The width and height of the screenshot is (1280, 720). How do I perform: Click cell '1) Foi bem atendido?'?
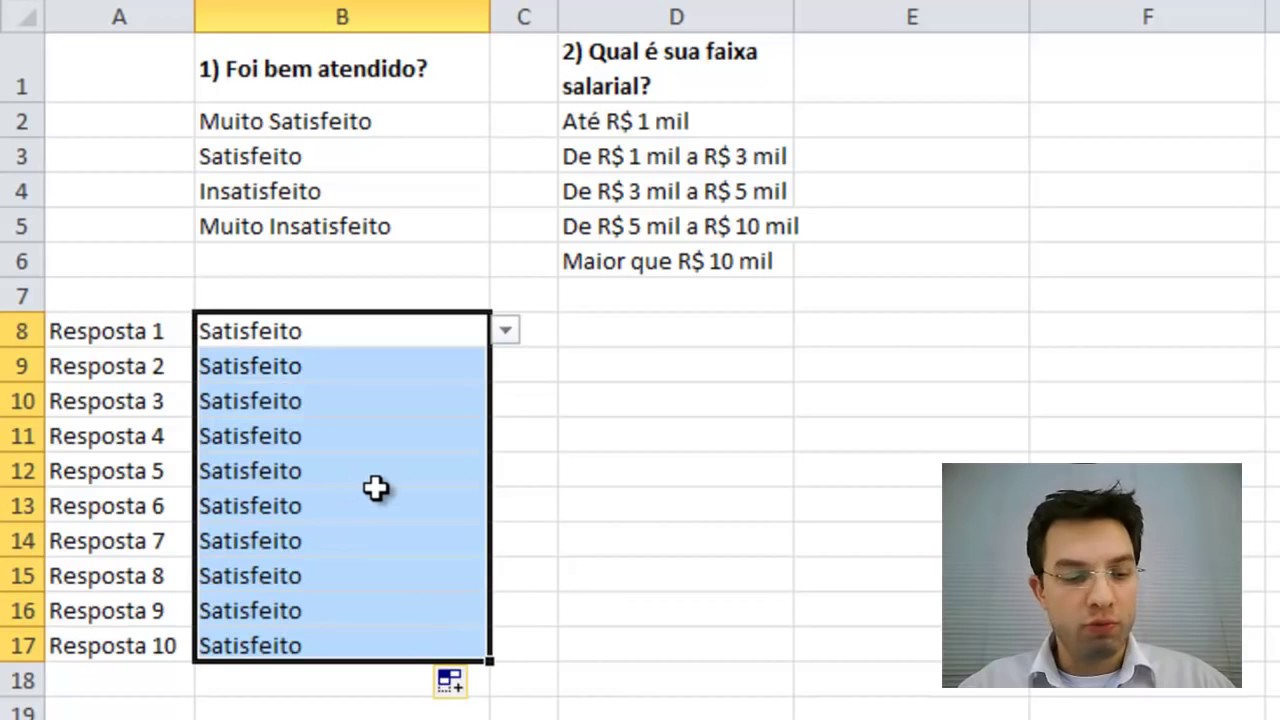342,68
